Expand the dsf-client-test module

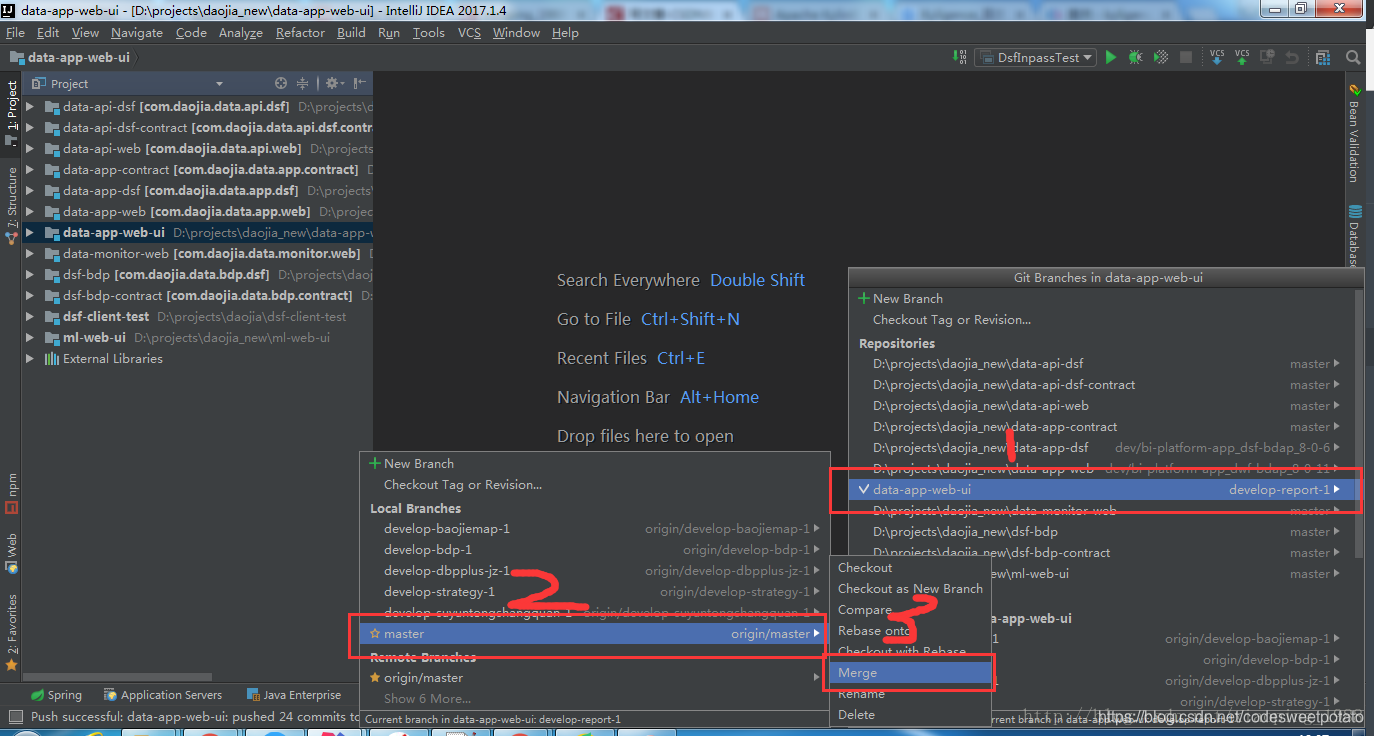point(30,317)
